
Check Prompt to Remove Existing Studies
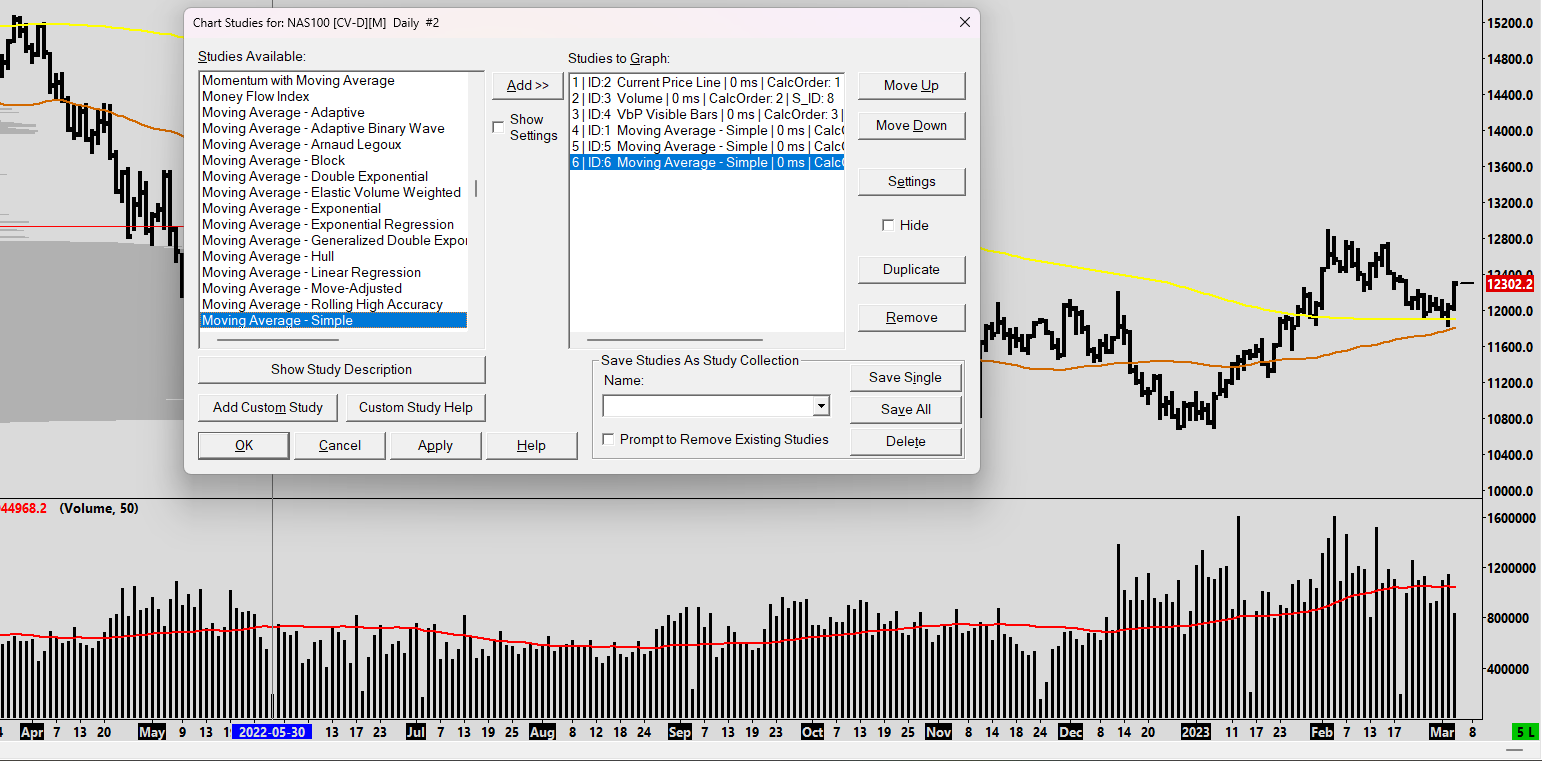click(608, 439)
